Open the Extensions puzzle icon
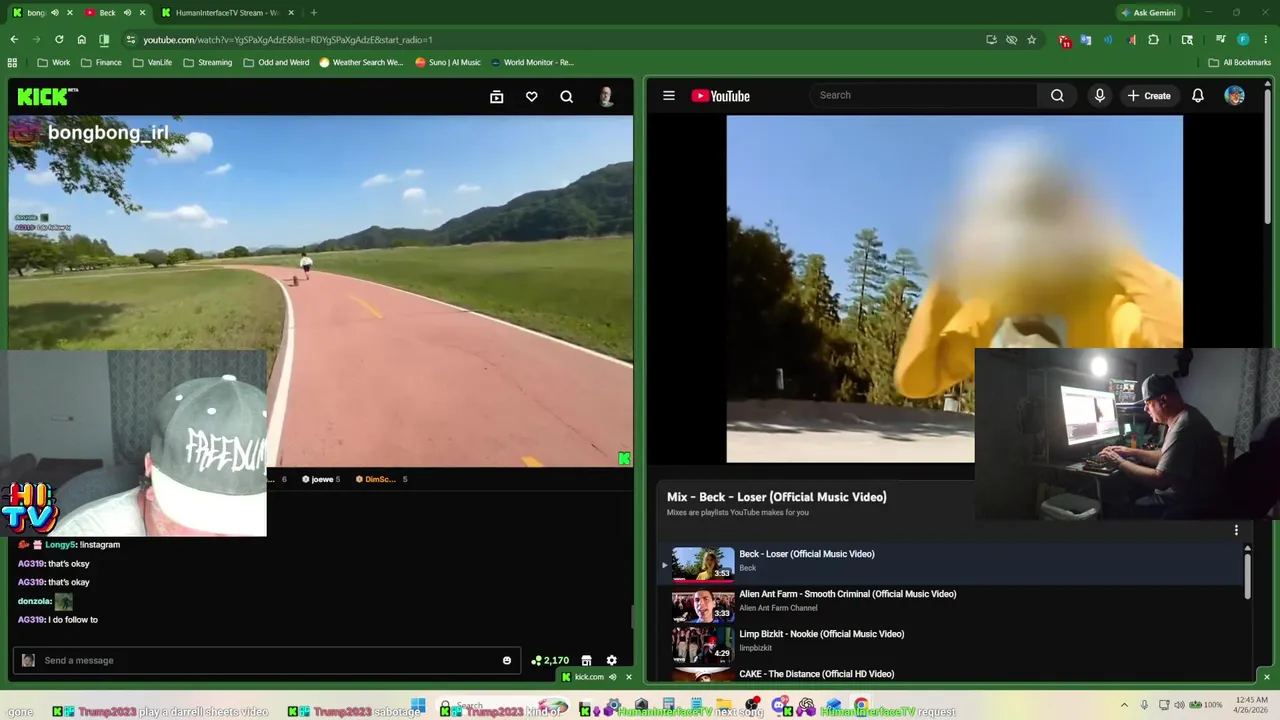 (1153, 40)
